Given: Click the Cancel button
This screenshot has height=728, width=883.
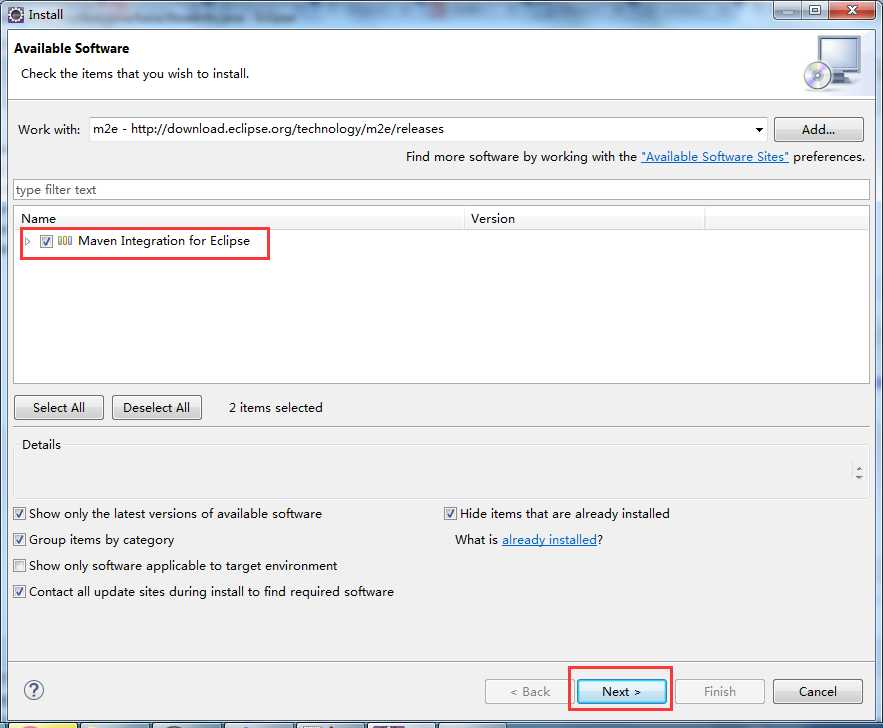Looking at the screenshot, I should click(x=818, y=691).
